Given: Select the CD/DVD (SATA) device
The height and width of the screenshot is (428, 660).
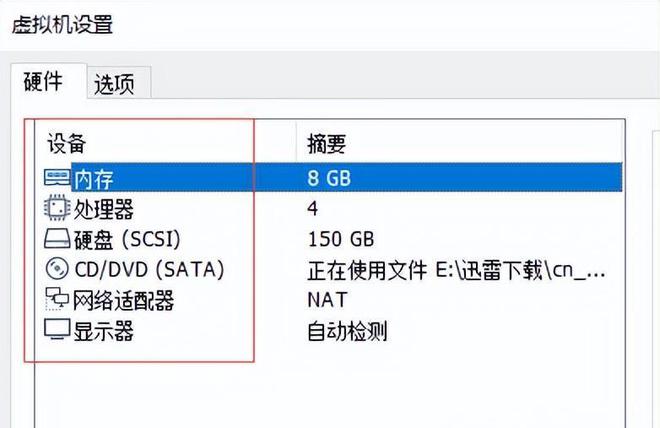Looking at the screenshot, I should pyautogui.click(x=149, y=270).
